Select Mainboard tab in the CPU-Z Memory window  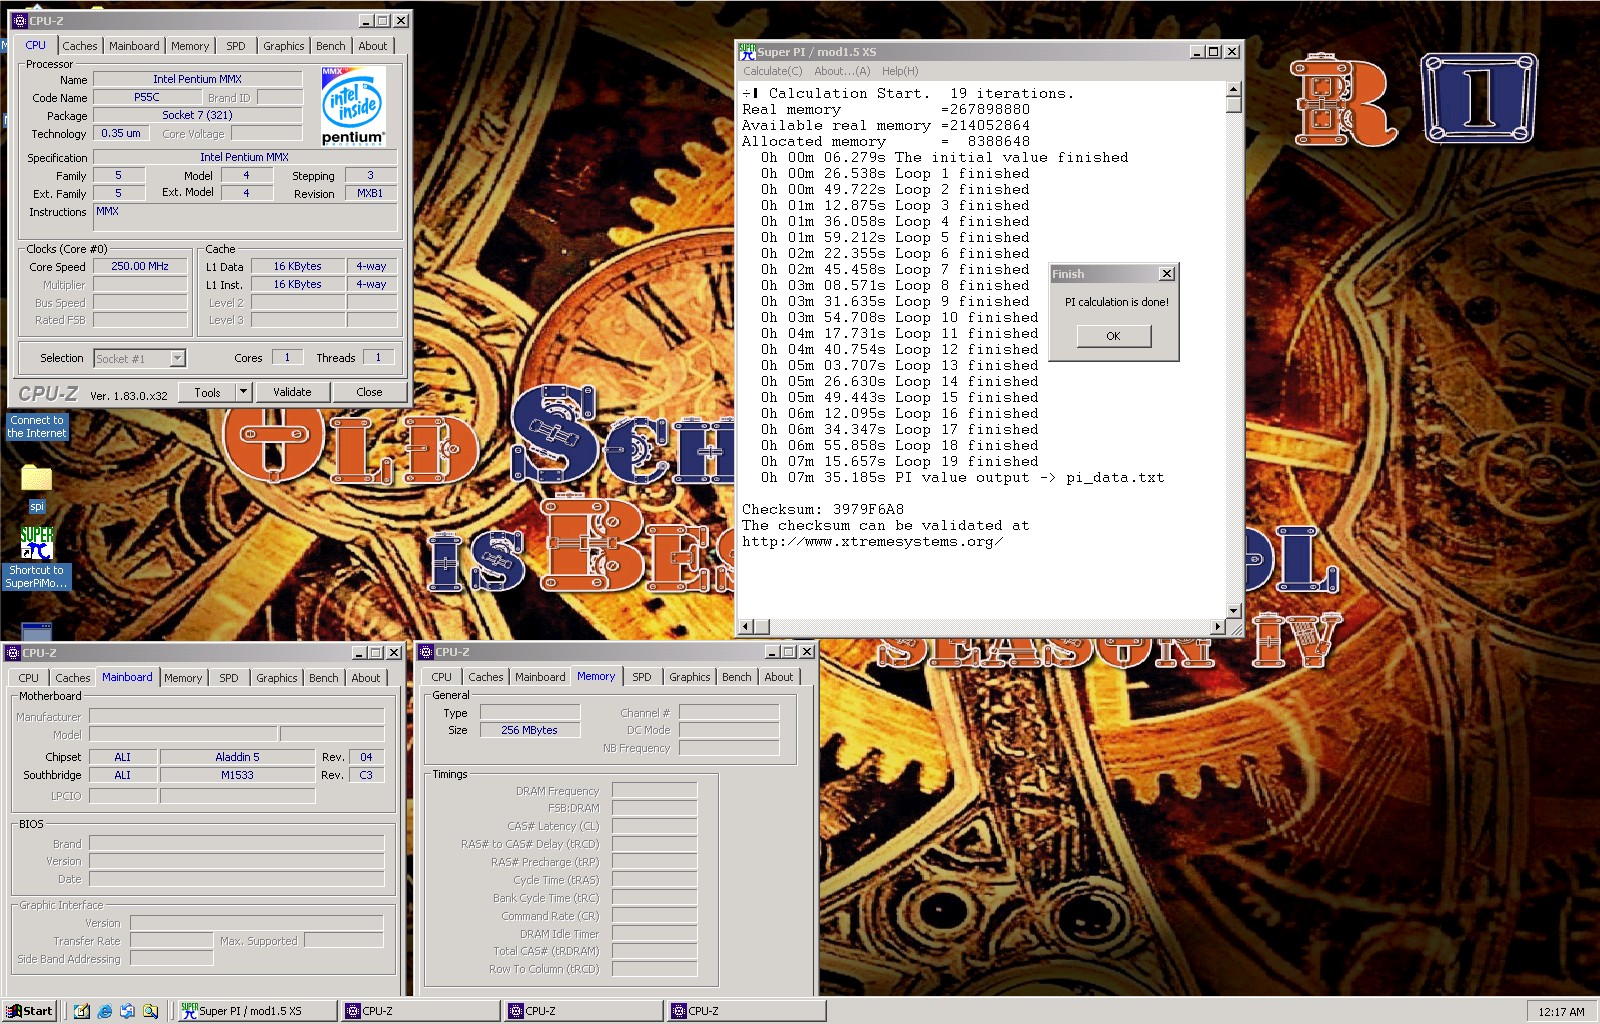[x=540, y=677]
